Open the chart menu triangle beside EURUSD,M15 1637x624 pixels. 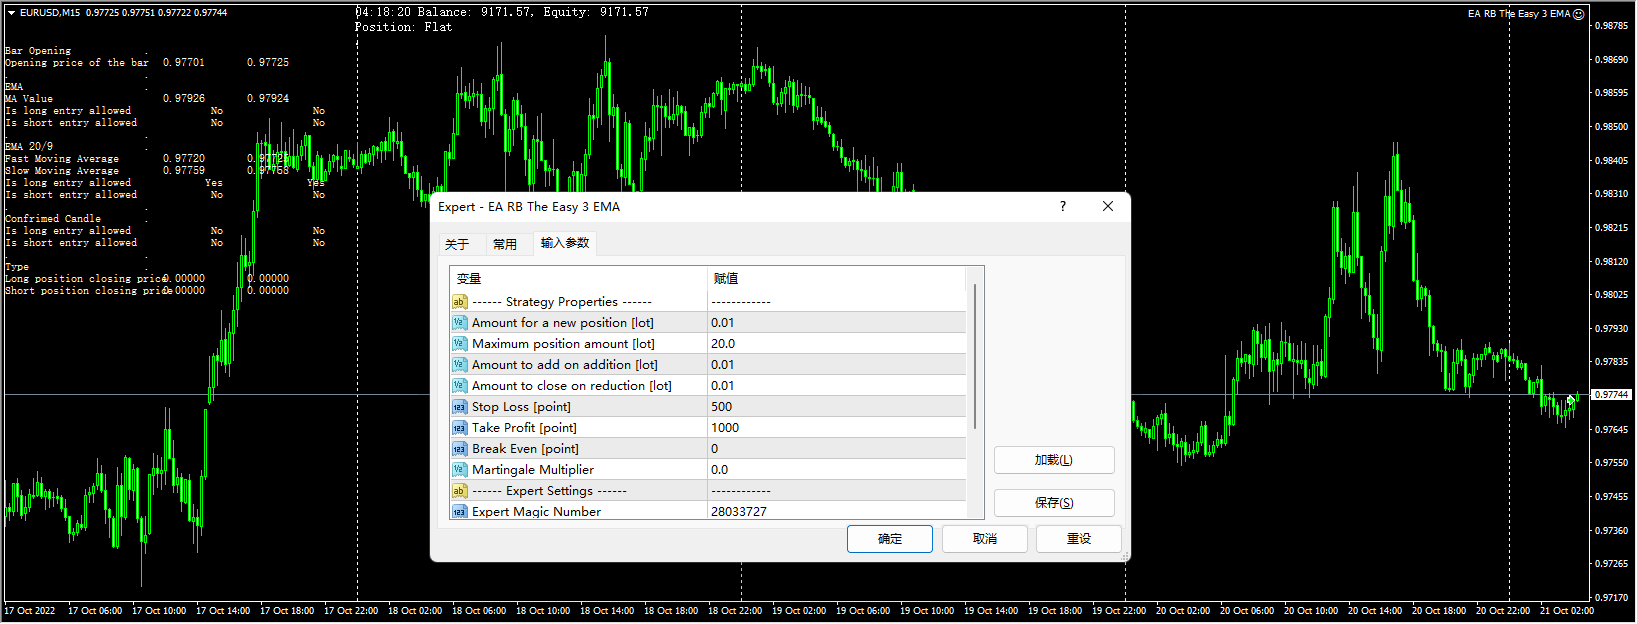(x=11, y=13)
